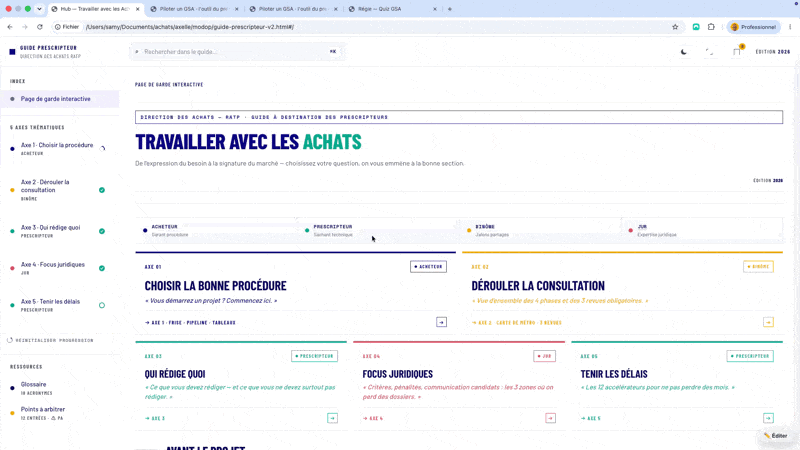Click the Choisir la bonne procédure card title

215,286
